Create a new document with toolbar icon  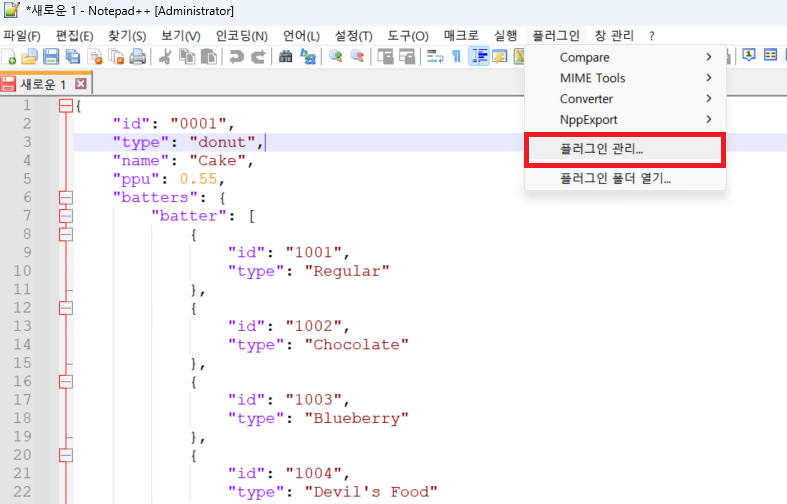[x=9, y=56]
